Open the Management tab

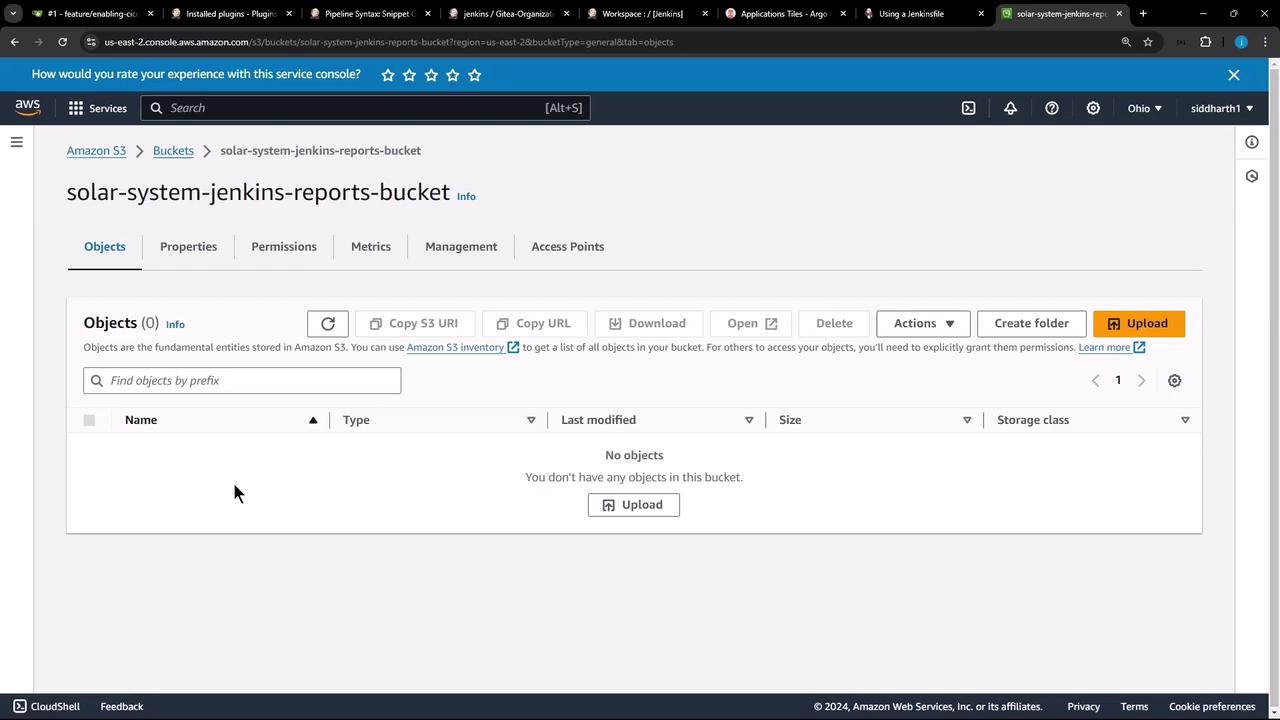pyautogui.click(x=461, y=247)
